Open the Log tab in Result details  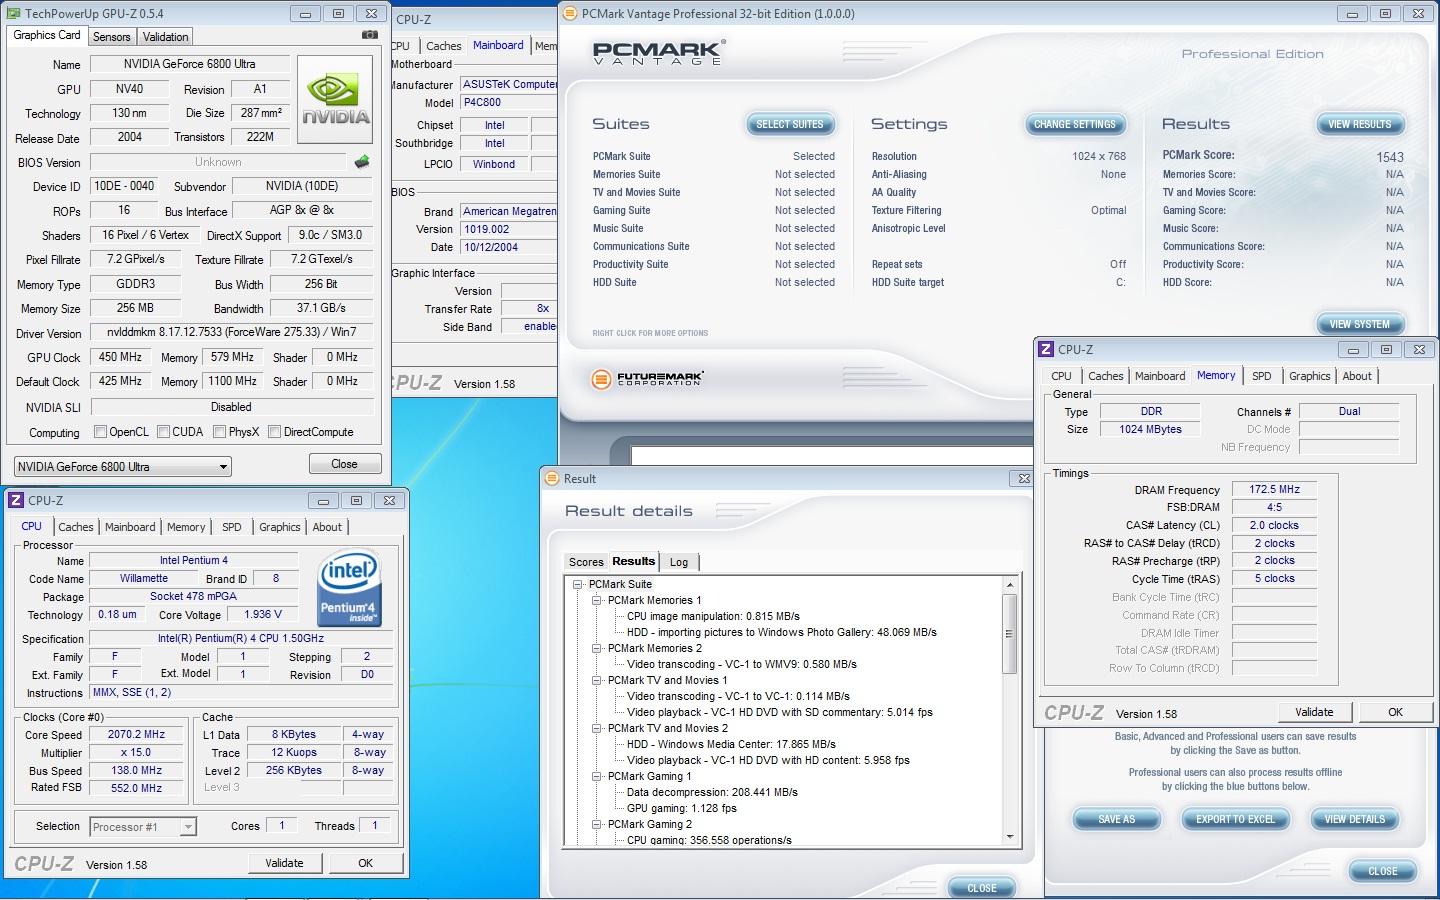click(x=679, y=562)
